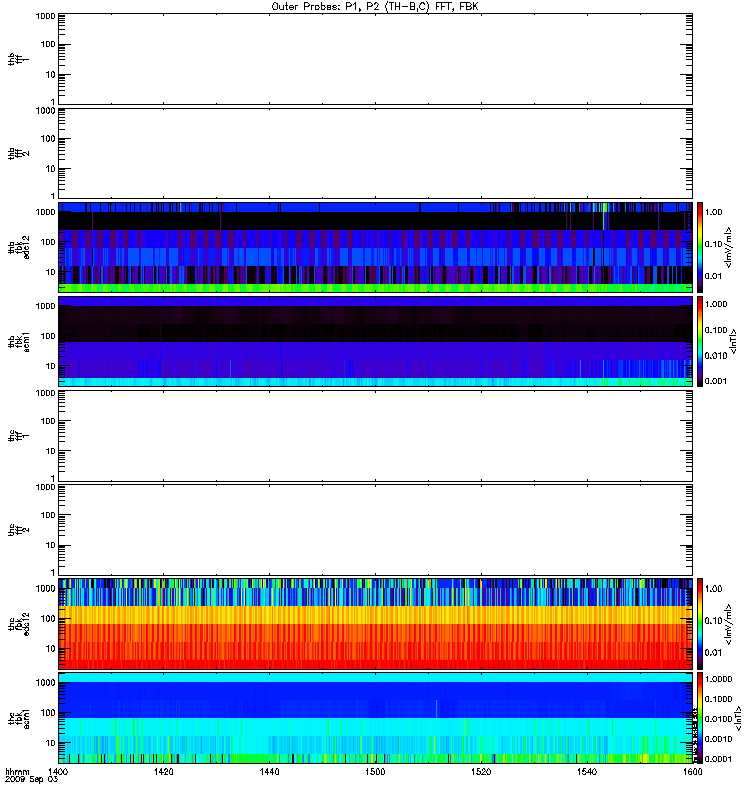Click the 'thc fbk edc12' panel axis label
The image size is (750, 800).
(x=18, y=624)
